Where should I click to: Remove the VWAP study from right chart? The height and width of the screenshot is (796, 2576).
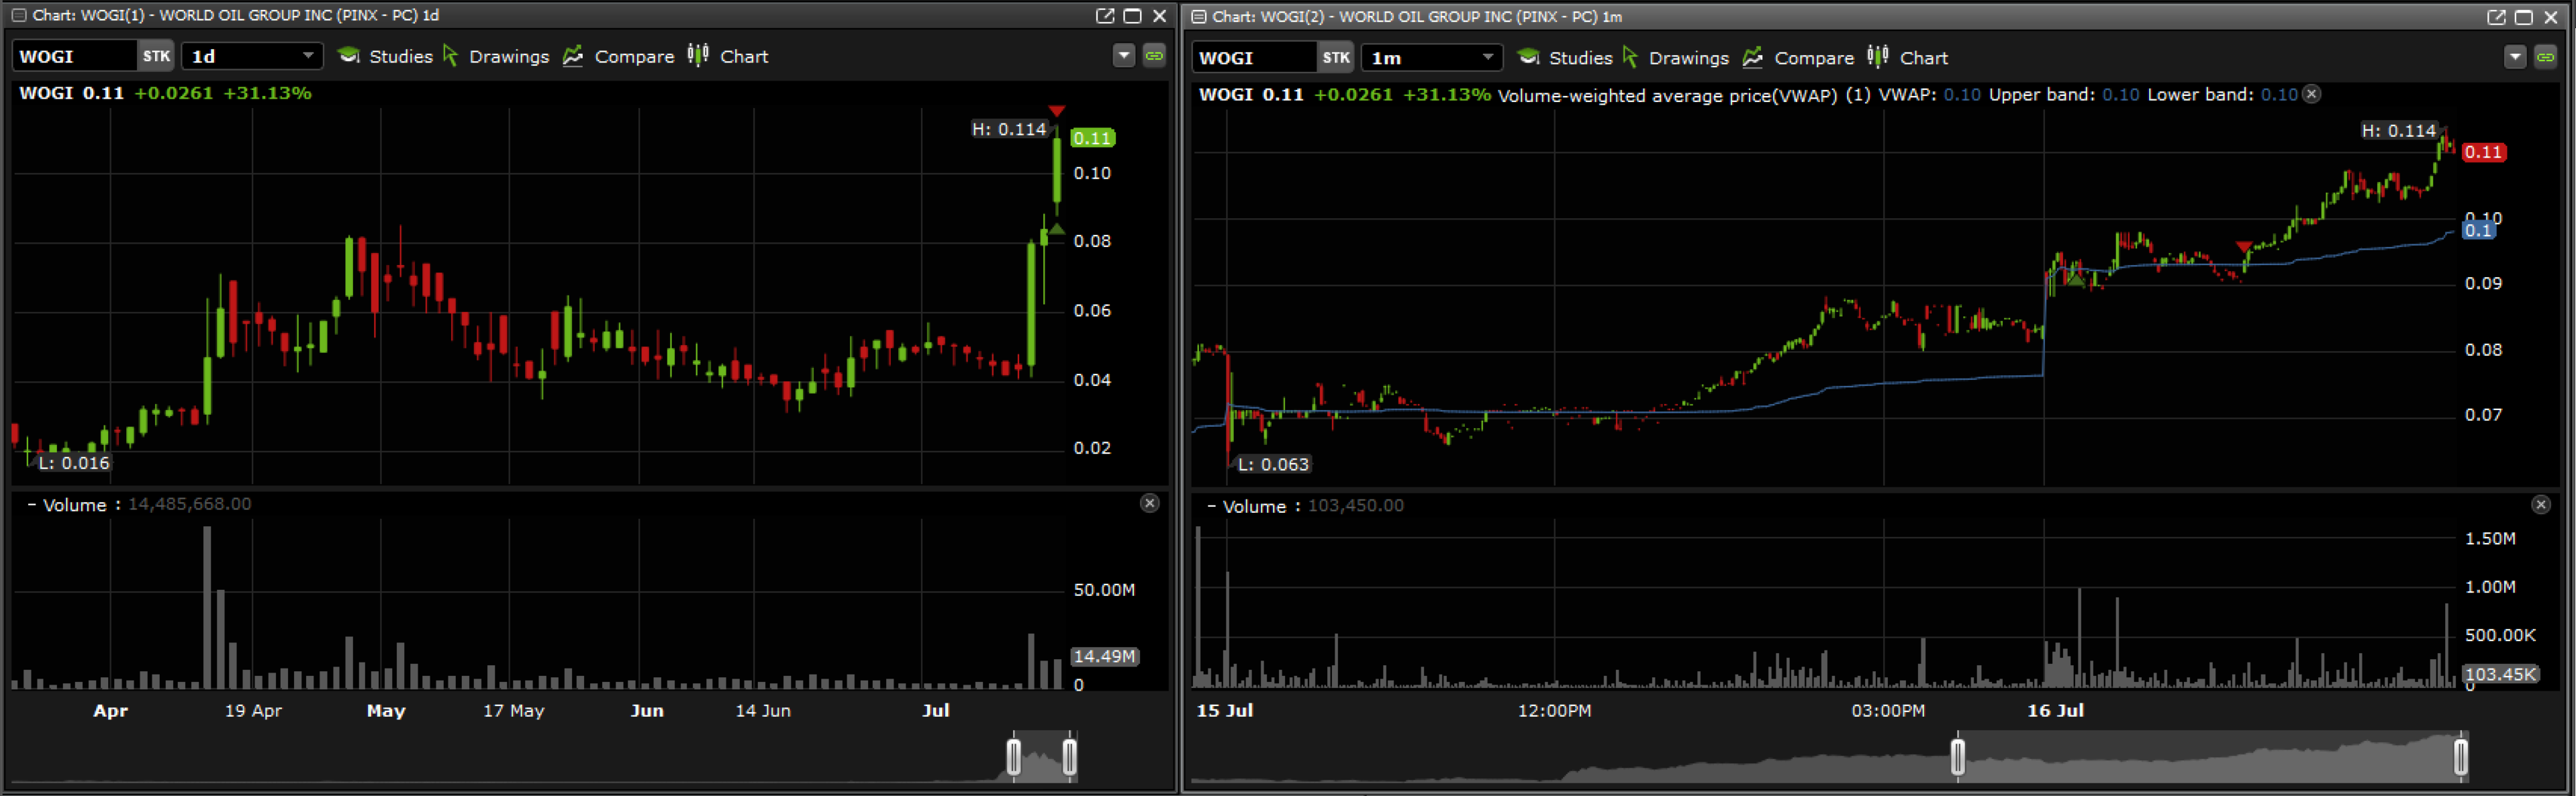[2312, 94]
